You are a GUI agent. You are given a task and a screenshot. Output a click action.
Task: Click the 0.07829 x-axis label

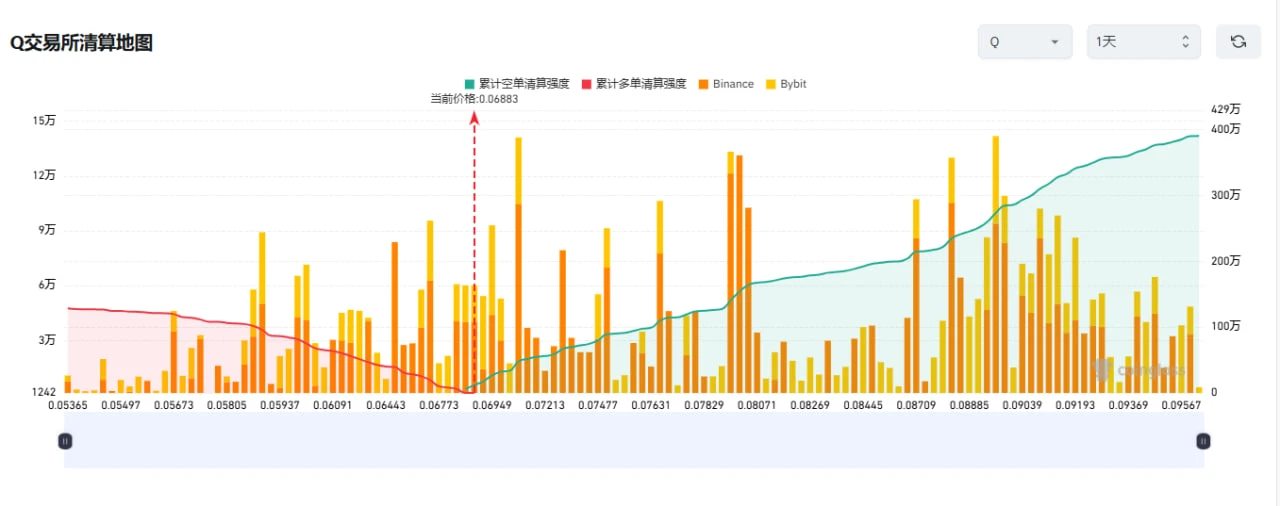(705, 405)
